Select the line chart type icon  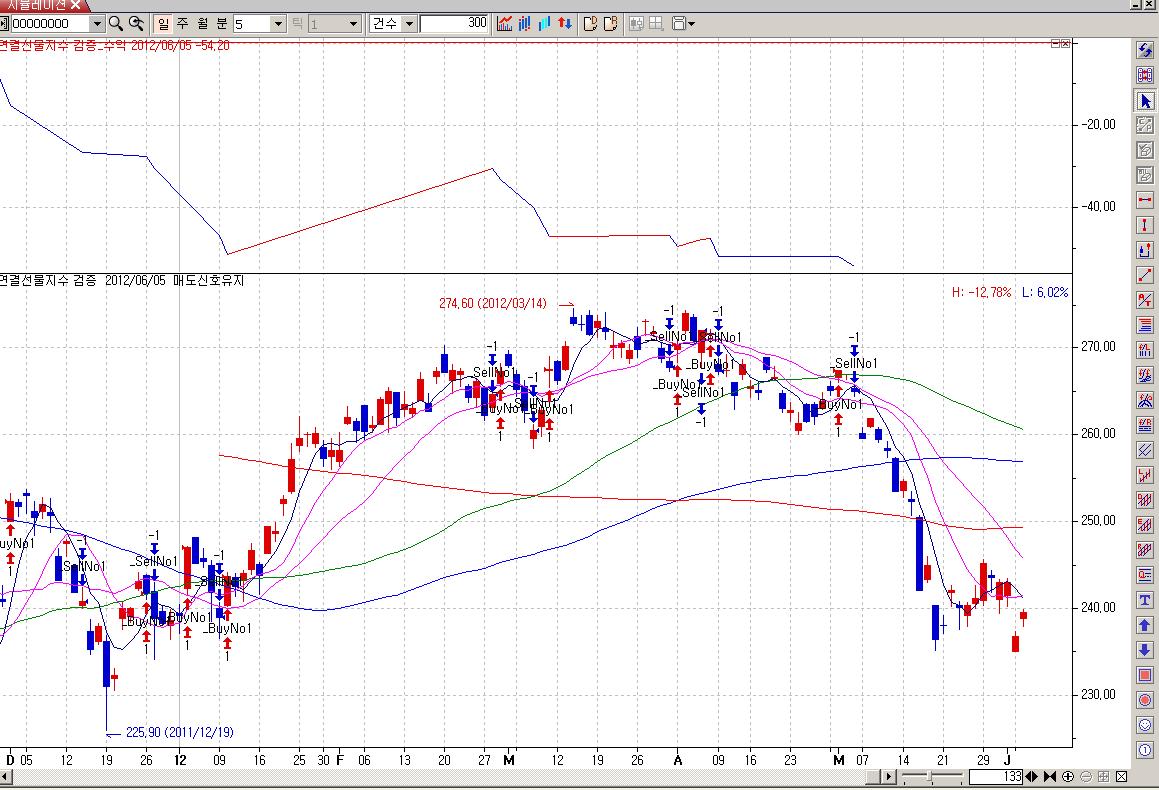click(505, 24)
